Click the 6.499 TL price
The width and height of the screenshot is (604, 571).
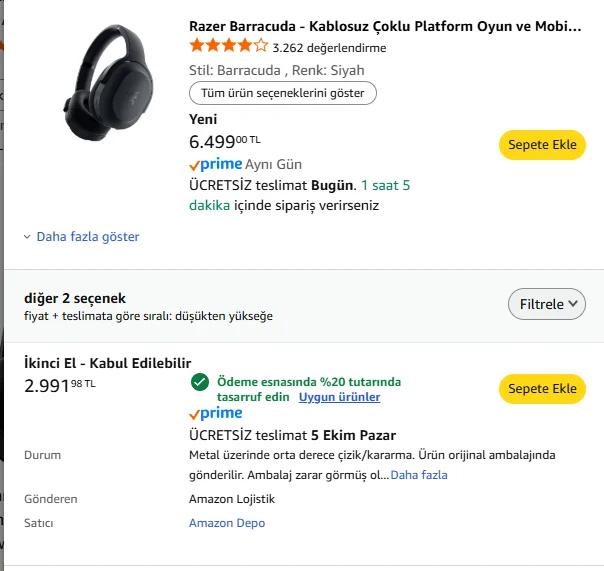[224, 142]
